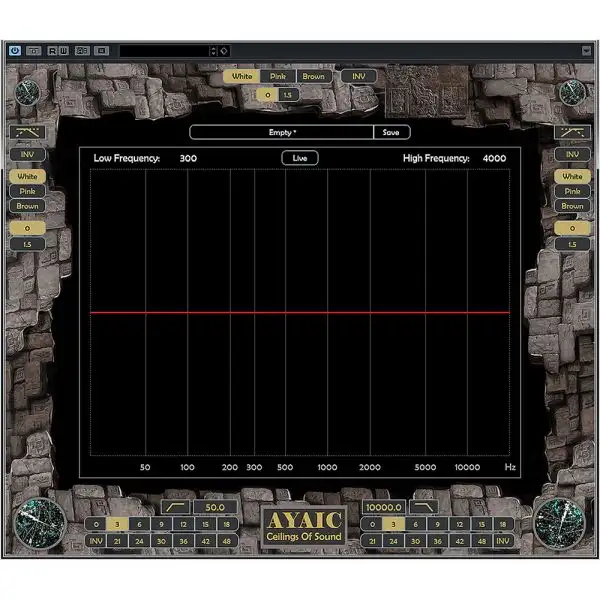This screenshot has height=600, width=600.
Task: Toggle the plugin power bypass button
Action: tap(15, 51)
